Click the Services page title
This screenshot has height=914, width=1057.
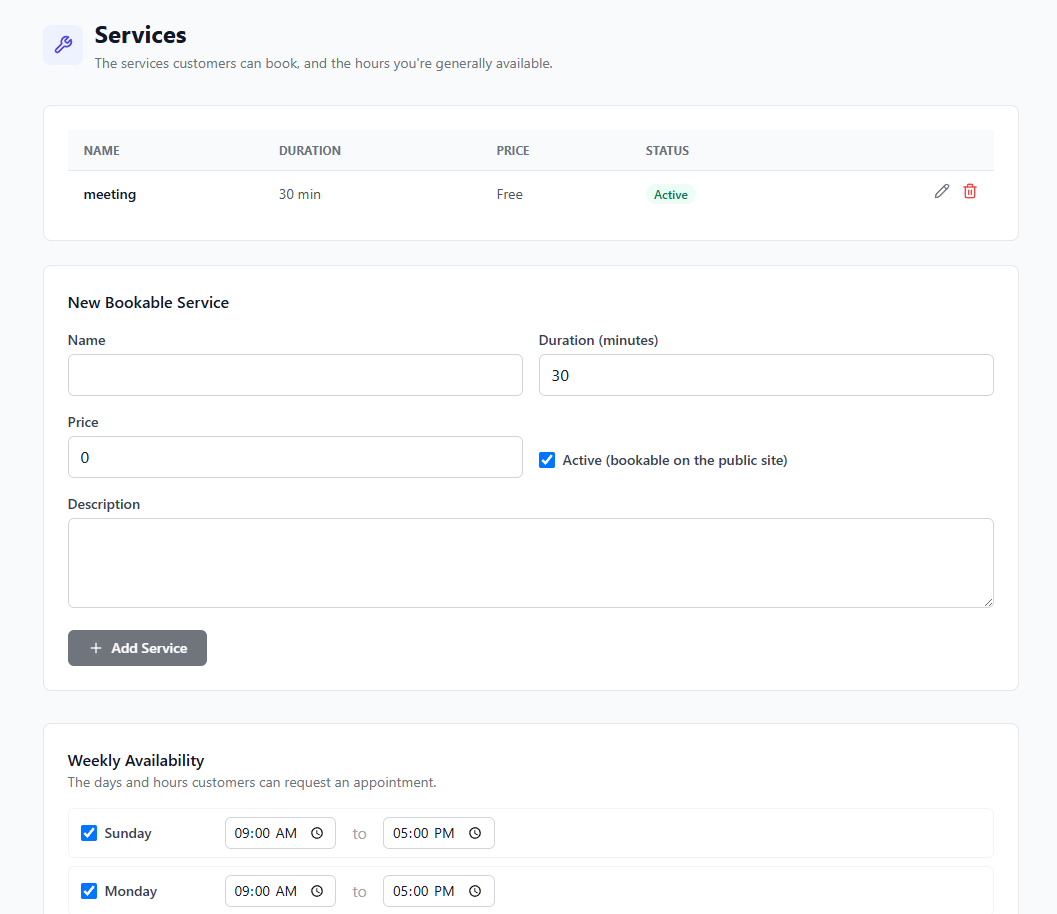(x=140, y=35)
